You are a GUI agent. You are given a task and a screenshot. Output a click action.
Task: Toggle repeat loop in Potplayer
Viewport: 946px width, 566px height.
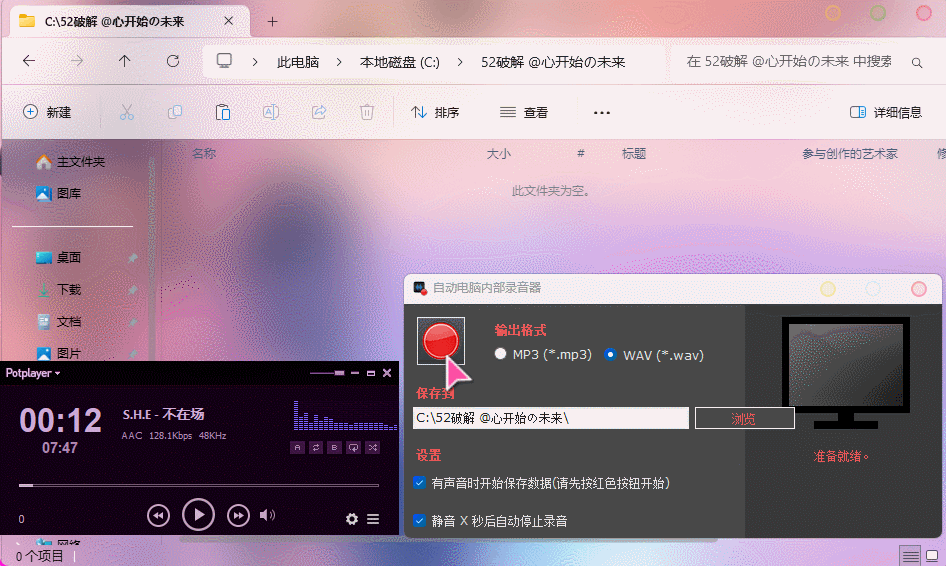tap(316, 447)
